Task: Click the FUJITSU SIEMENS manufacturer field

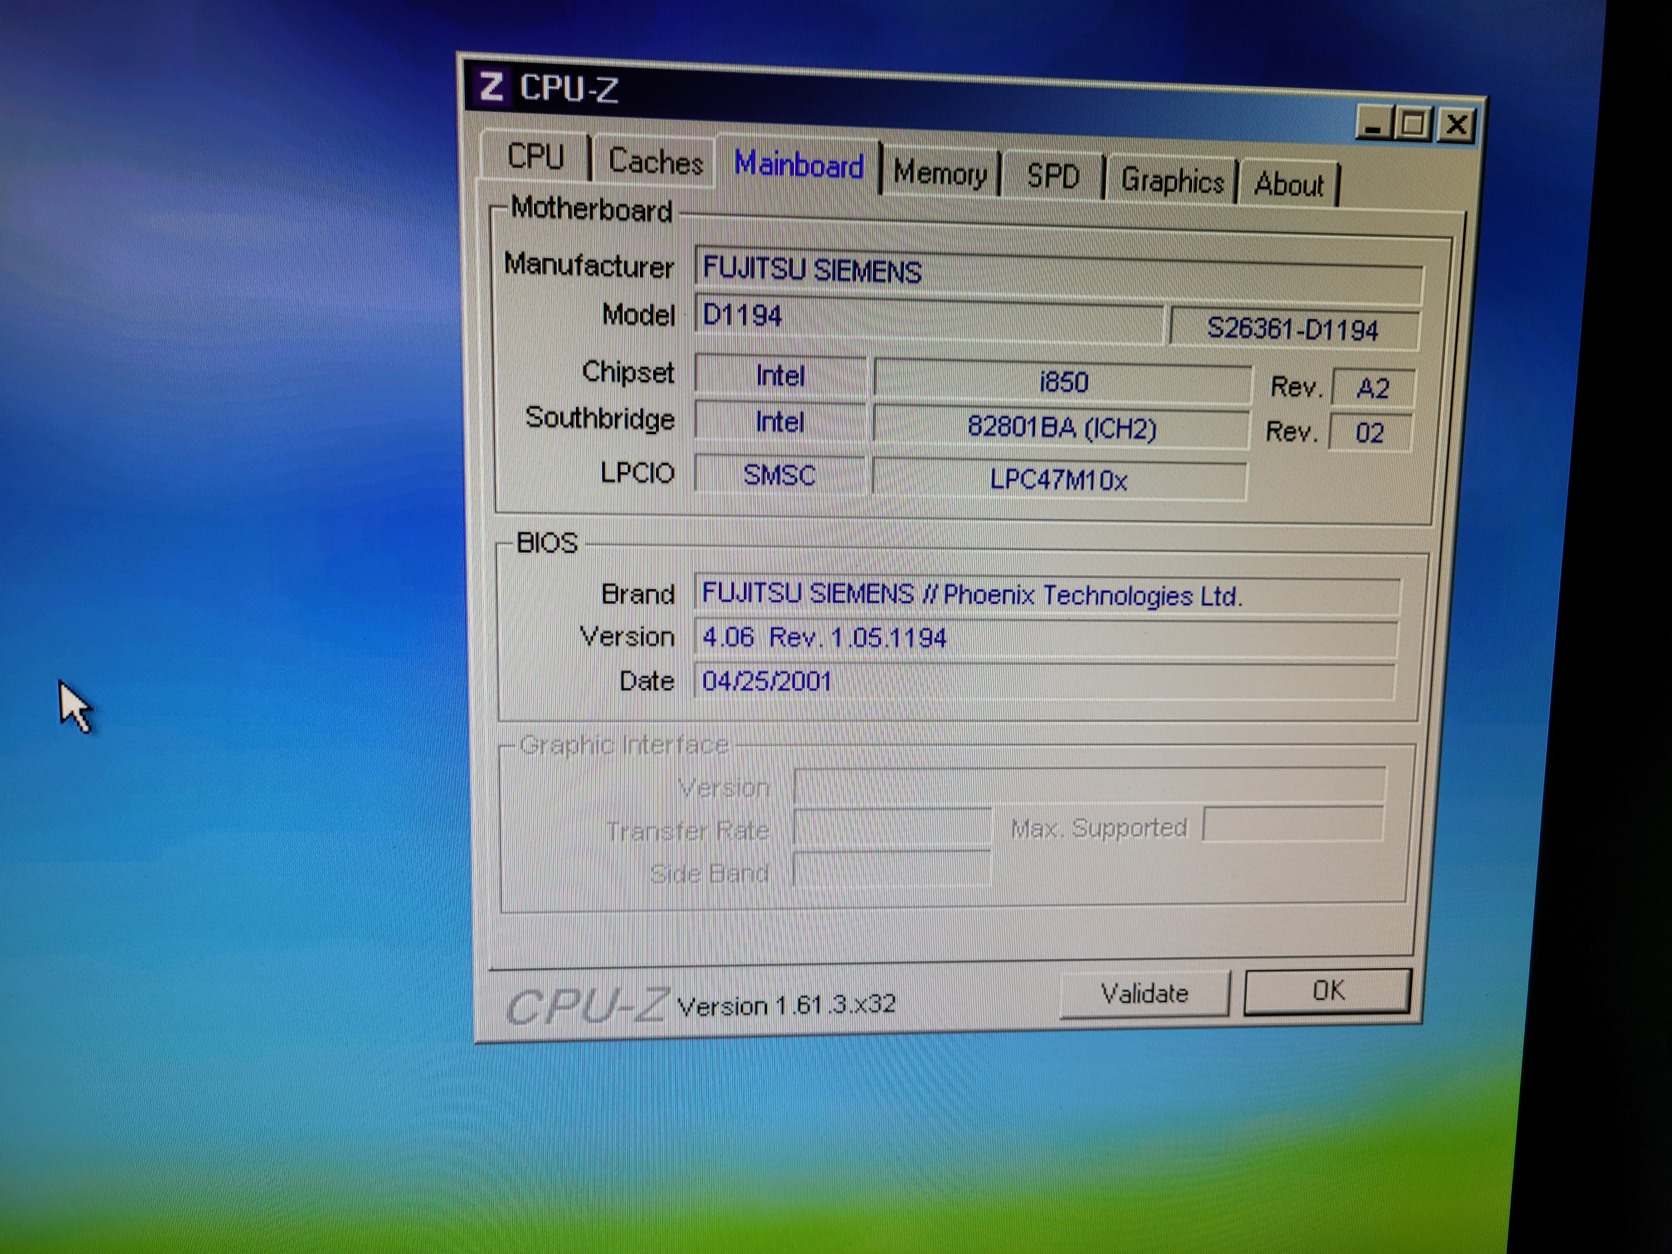Action: [x=1058, y=274]
